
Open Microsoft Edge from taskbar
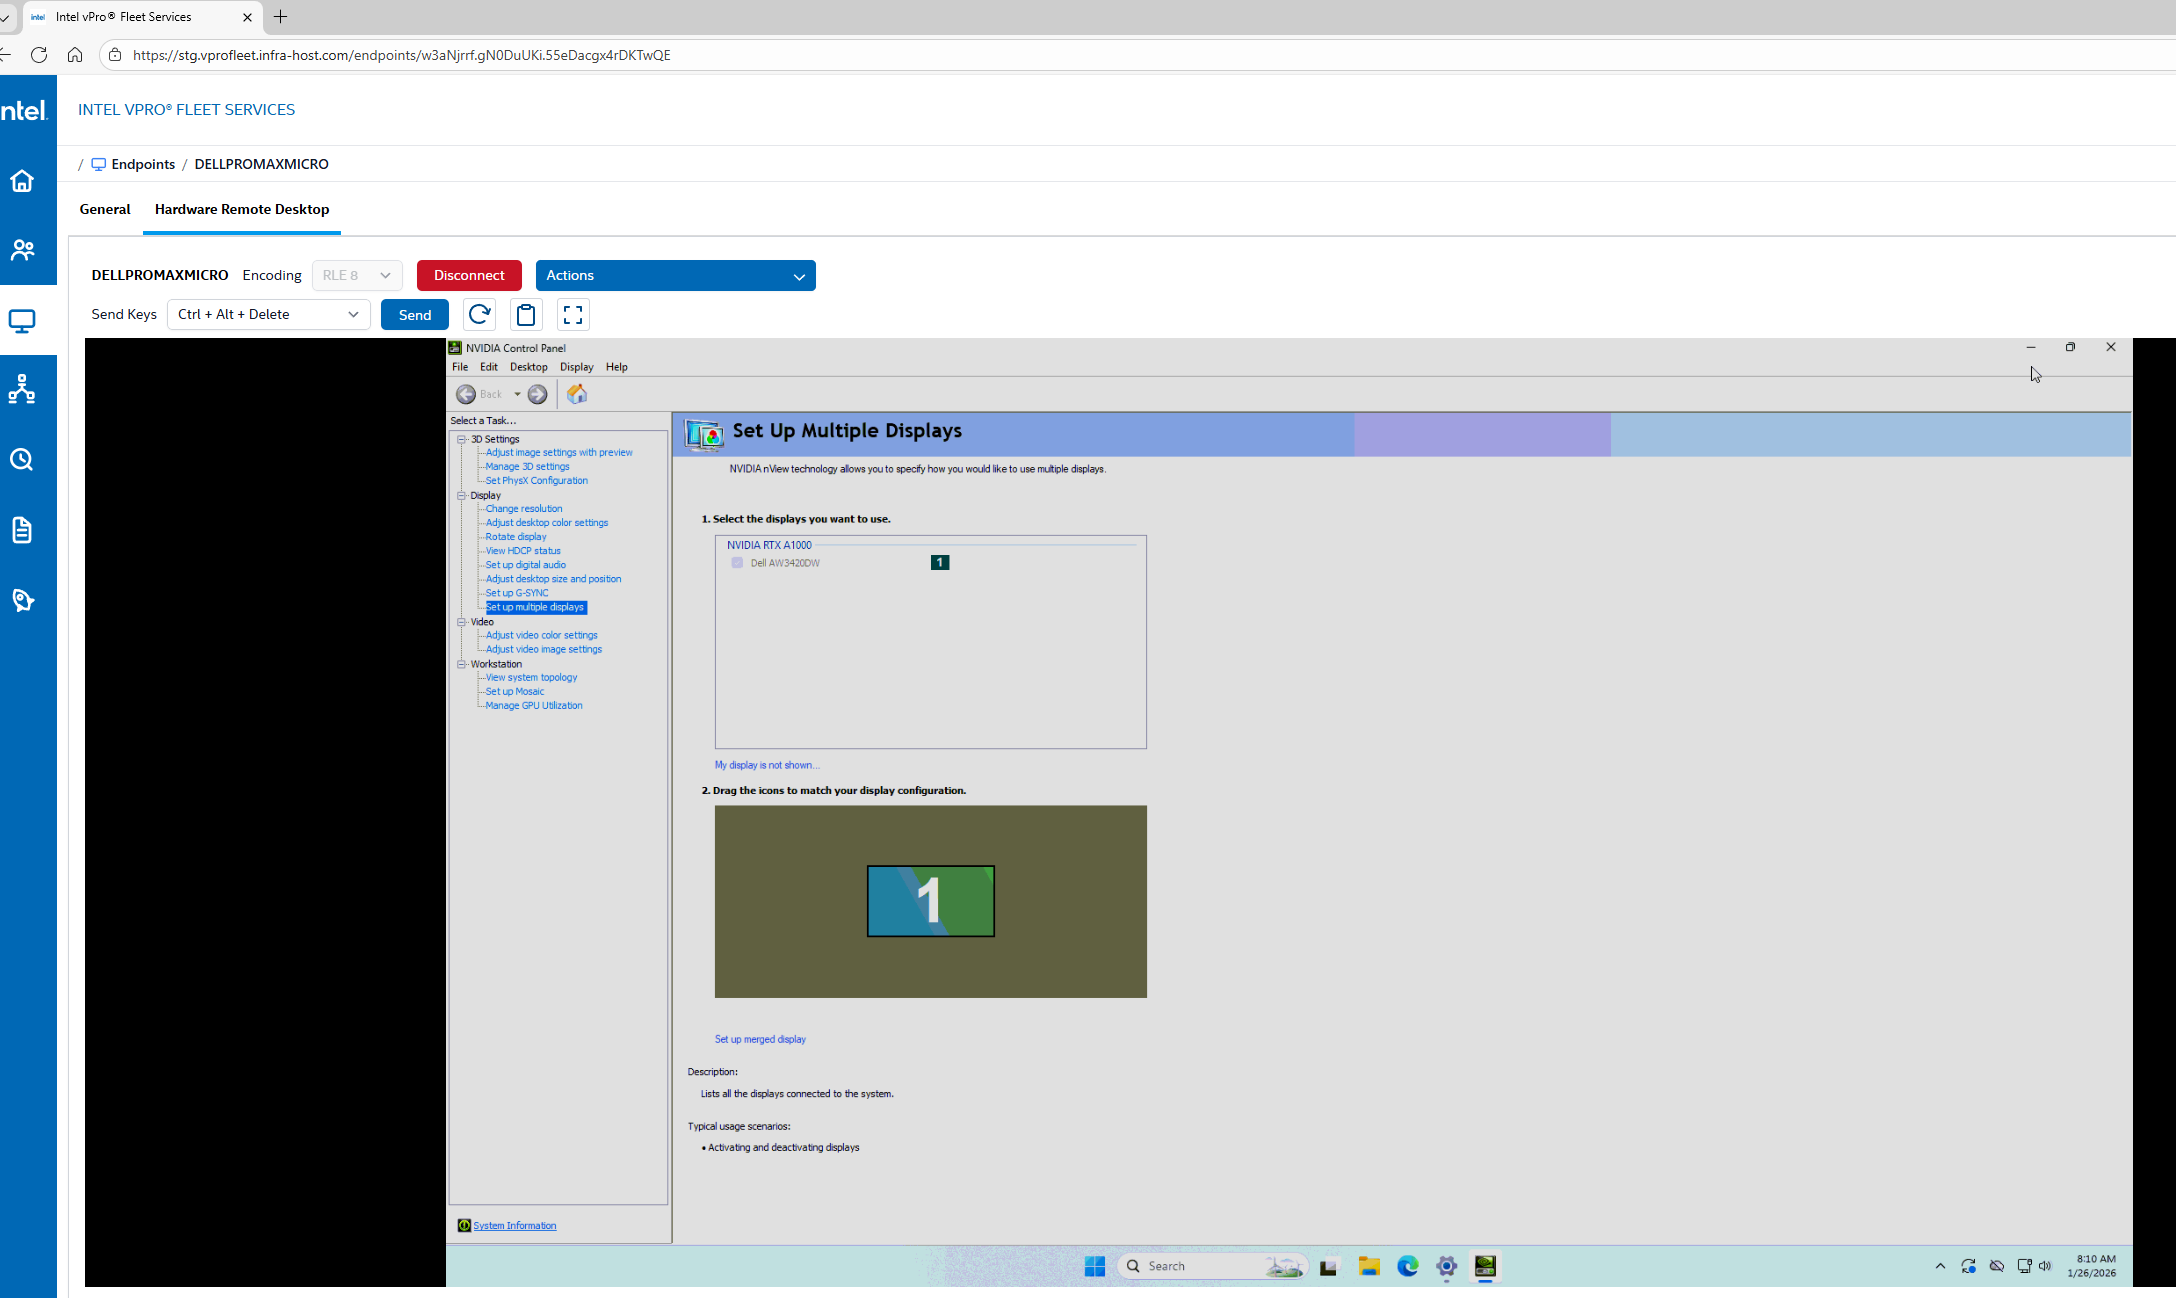point(1408,1266)
